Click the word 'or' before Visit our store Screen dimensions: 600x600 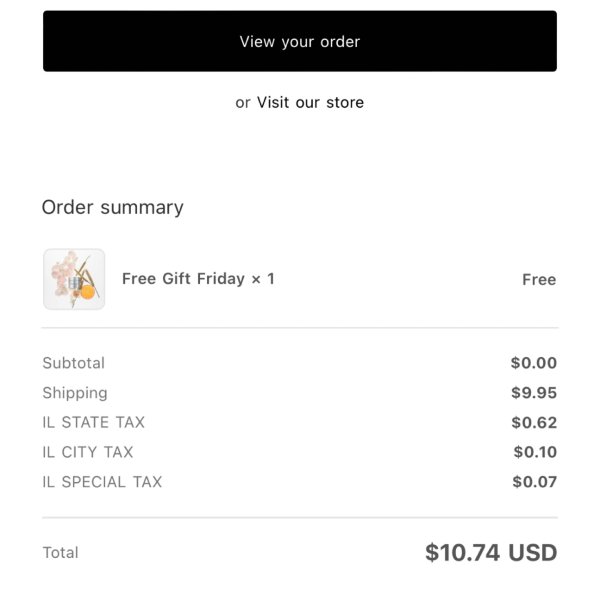[243, 103]
